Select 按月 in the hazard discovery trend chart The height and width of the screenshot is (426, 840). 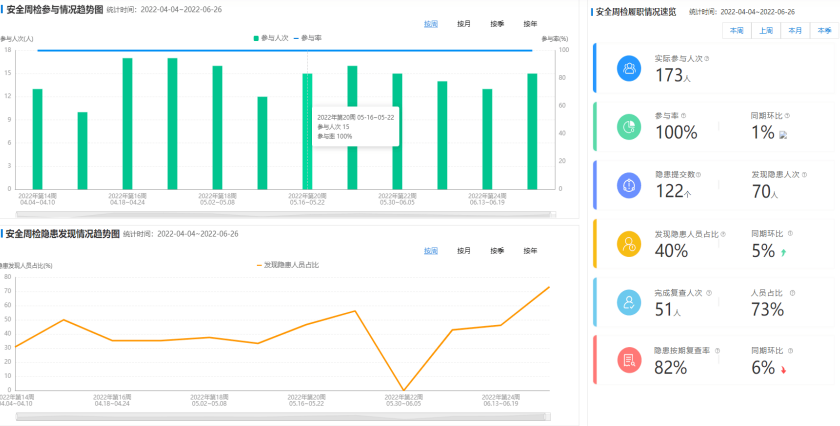click(464, 251)
